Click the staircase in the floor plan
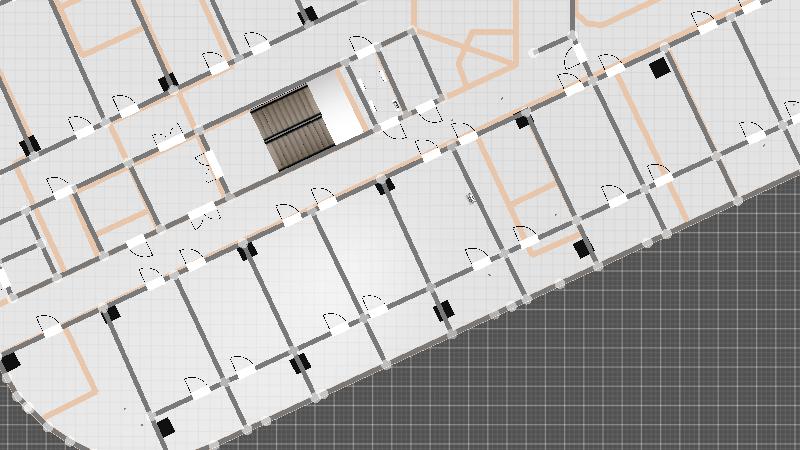 (x=292, y=127)
